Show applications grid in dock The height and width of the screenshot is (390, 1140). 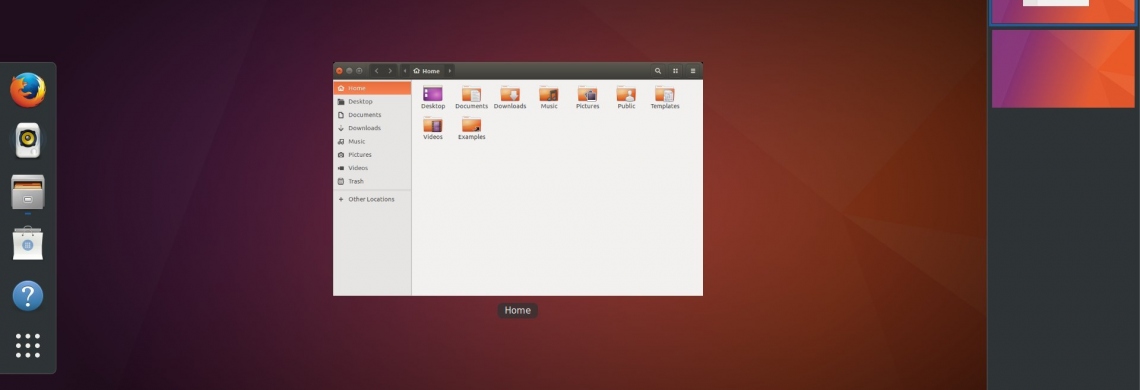(28, 346)
